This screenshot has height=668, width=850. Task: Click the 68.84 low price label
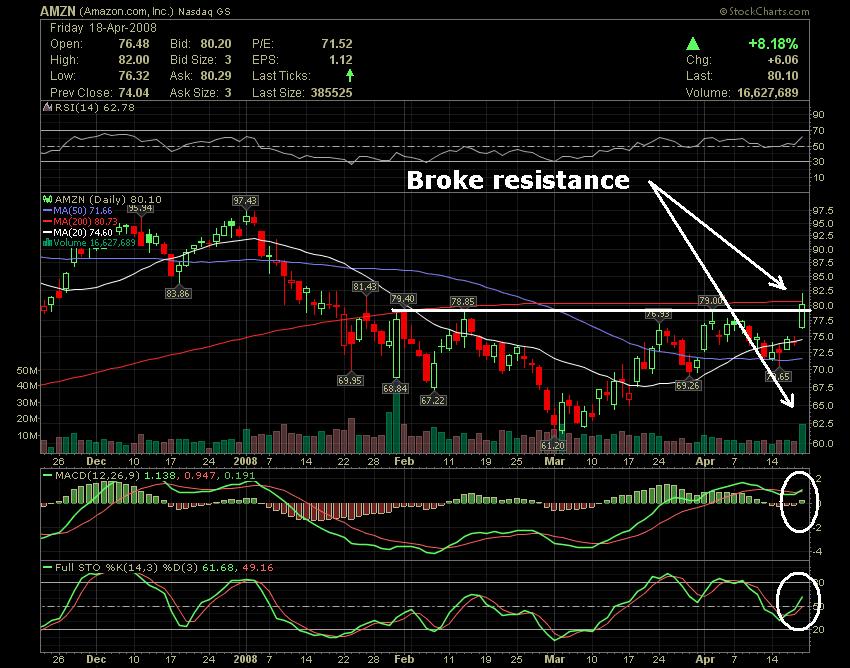click(395, 388)
